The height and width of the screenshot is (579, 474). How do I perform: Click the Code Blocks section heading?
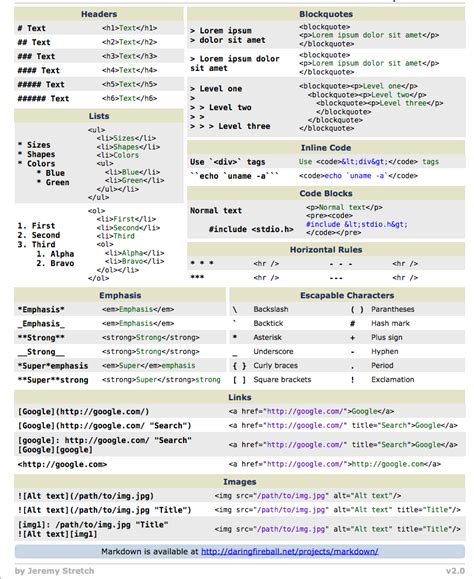(326, 193)
